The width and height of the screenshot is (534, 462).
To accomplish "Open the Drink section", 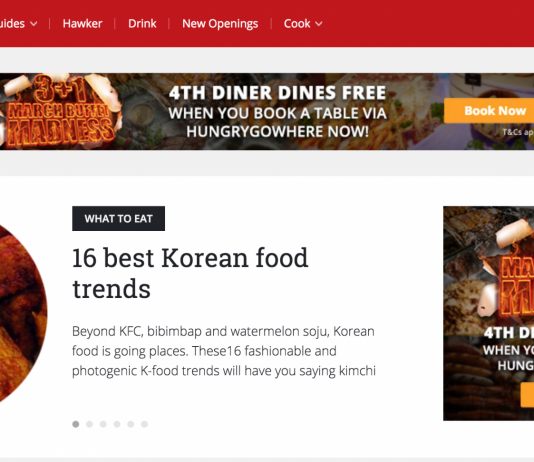I will [142, 23].
